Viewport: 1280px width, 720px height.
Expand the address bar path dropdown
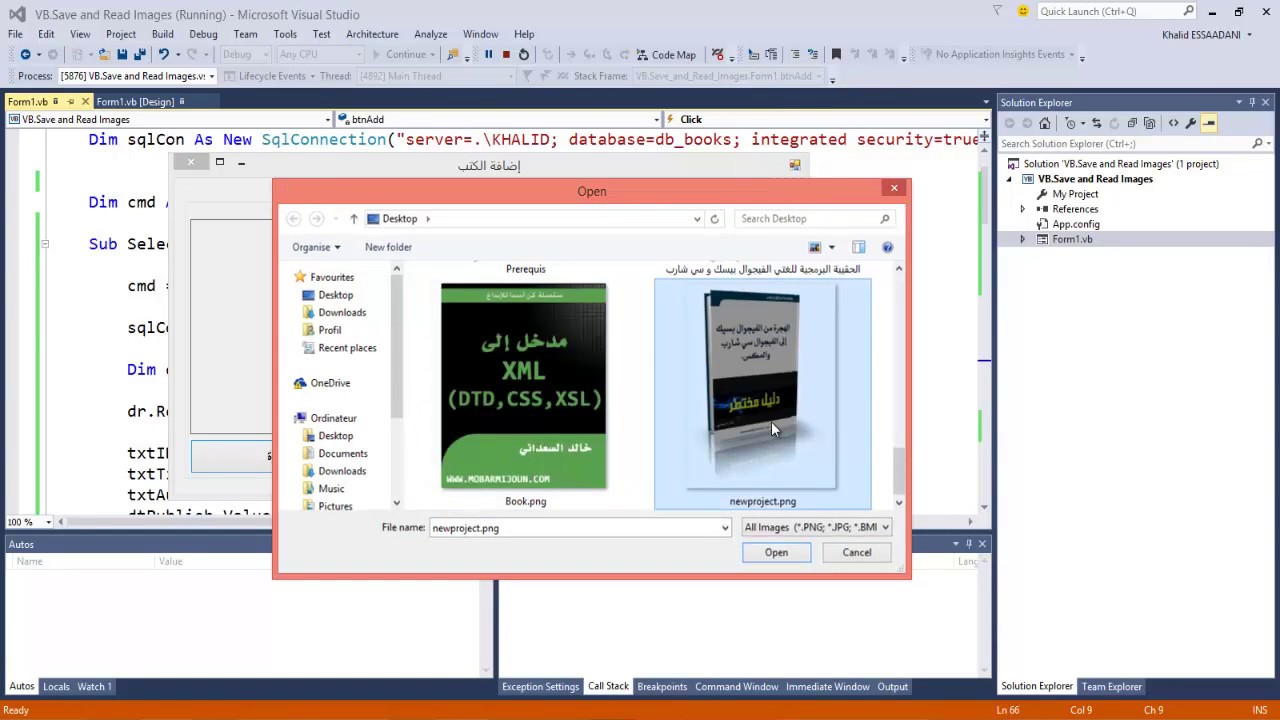pos(697,219)
